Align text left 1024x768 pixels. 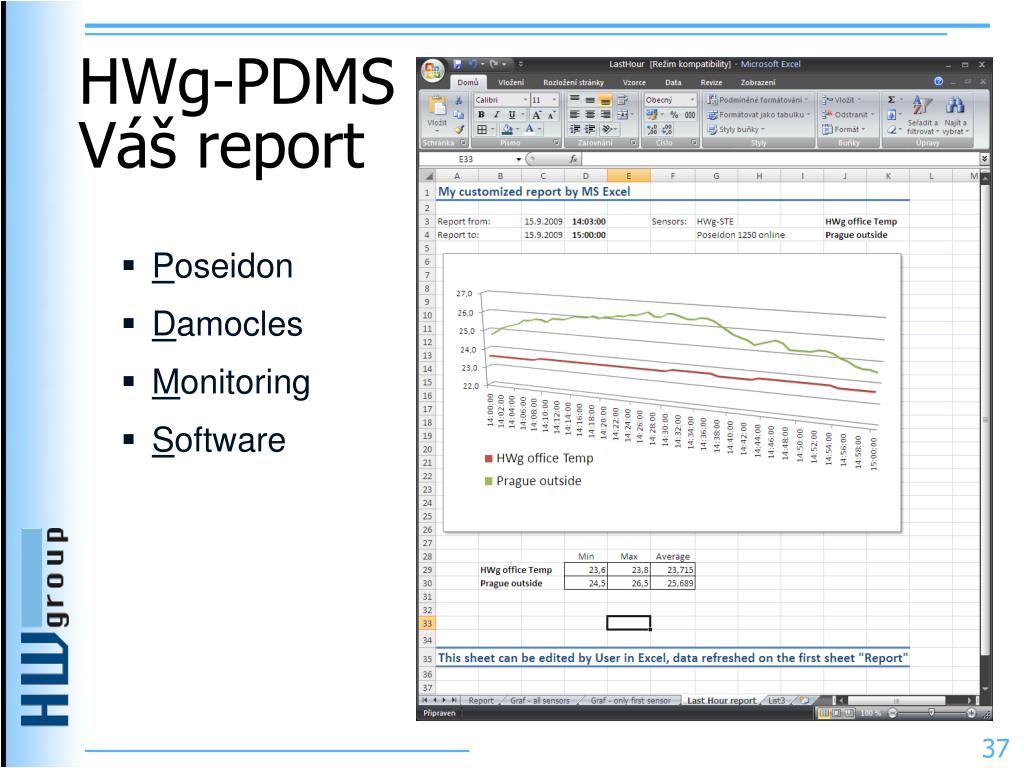[575, 114]
